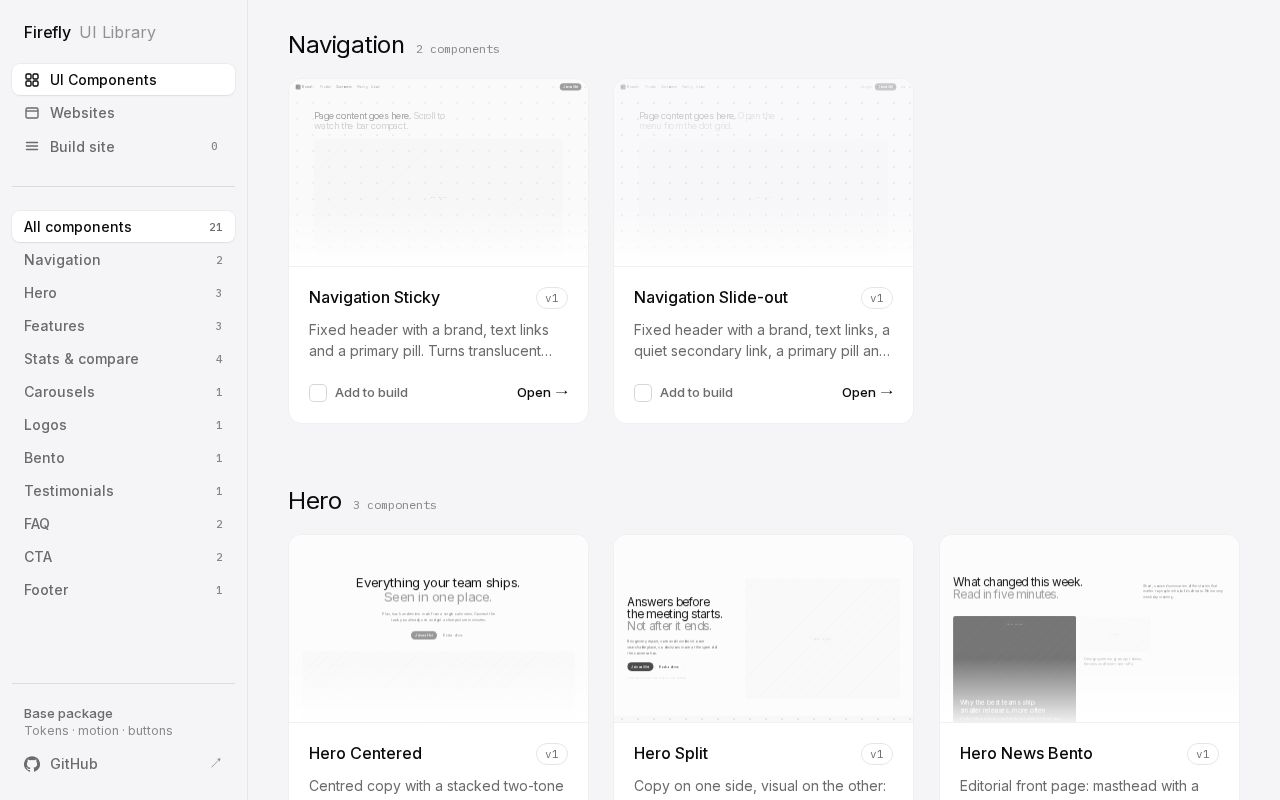Filter by Hero category
1280x800 pixels.
123,293
